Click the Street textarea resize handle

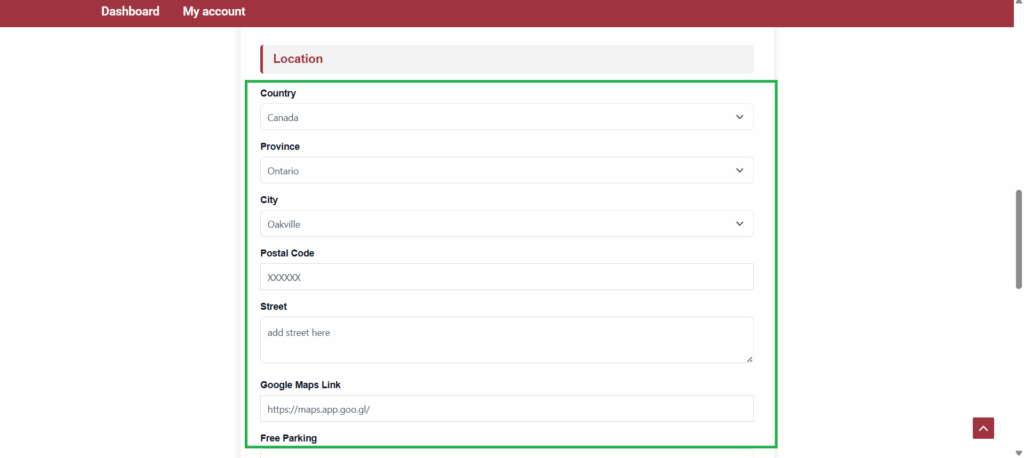pos(748,358)
